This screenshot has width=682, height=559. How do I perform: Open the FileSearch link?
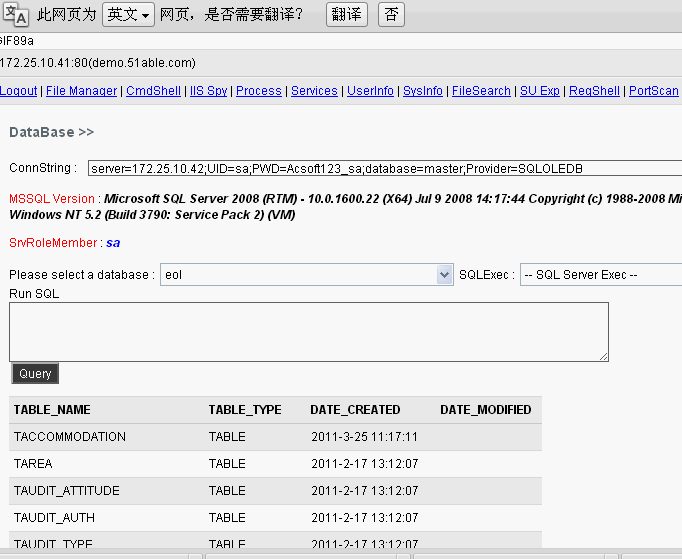pos(481,90)
